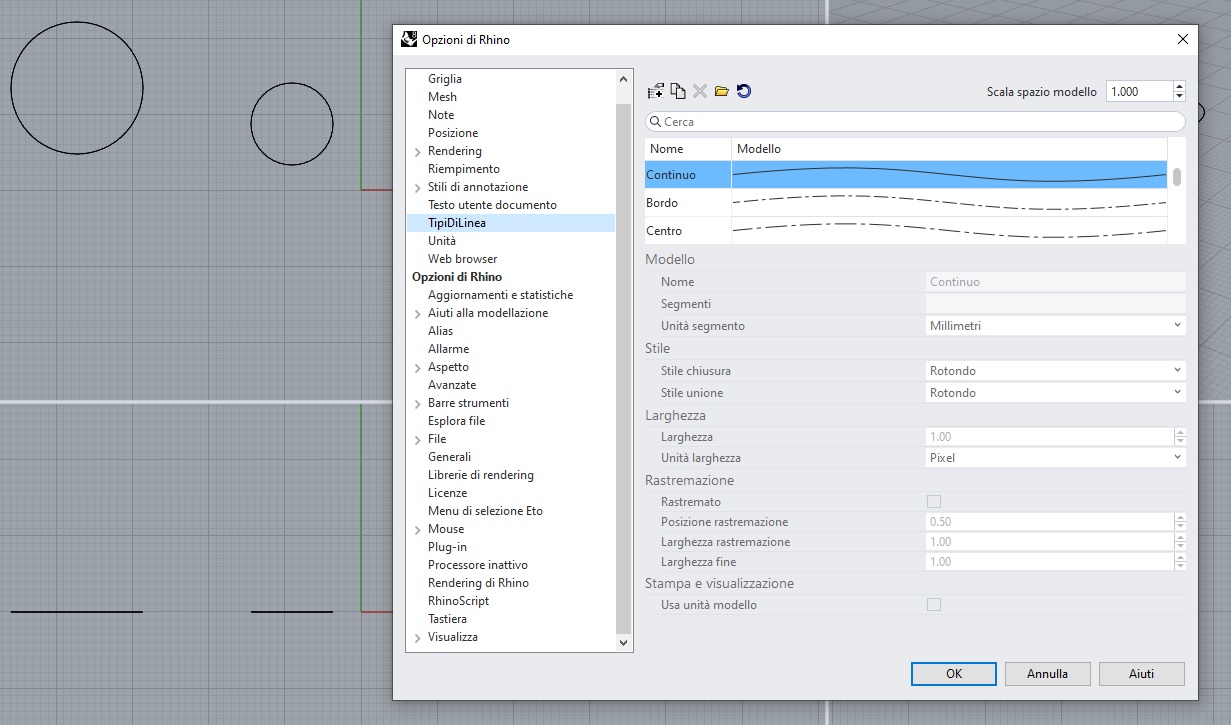Click the import linetypes folder icon
This screenshot has width=1231, height=725.
[721, 91]
